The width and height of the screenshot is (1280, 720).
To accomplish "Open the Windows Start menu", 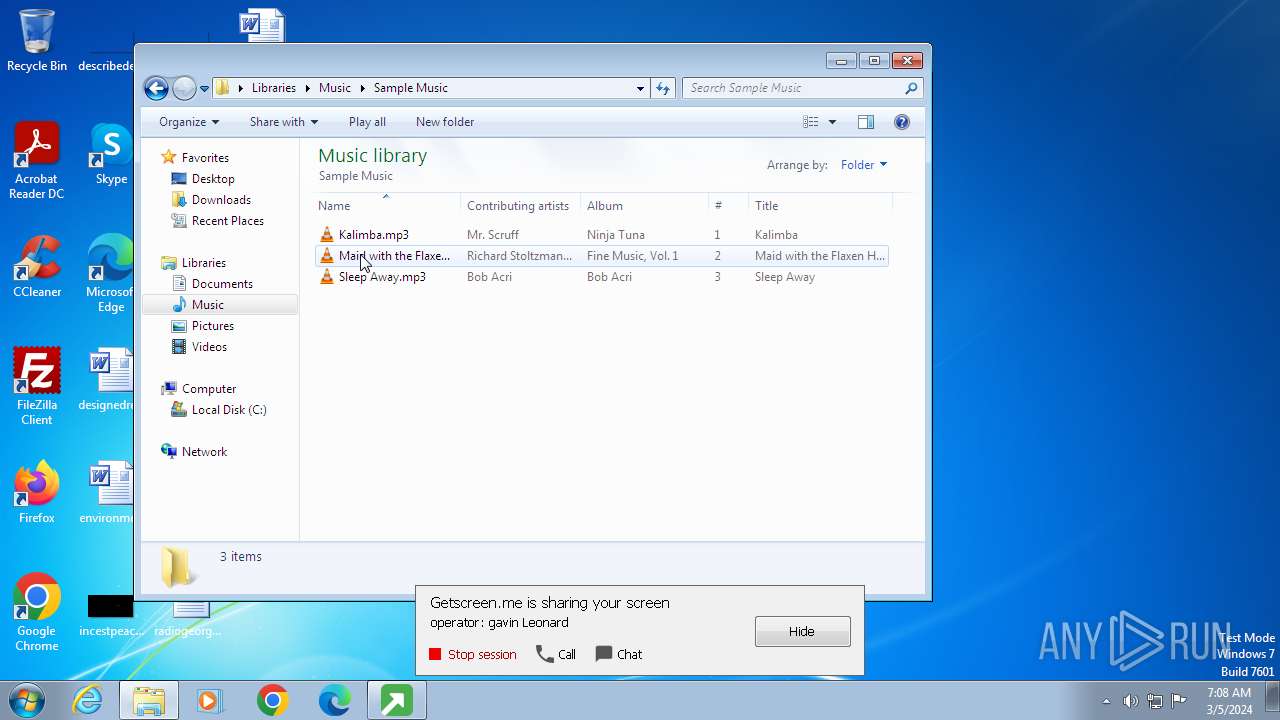I will point(27,700).
